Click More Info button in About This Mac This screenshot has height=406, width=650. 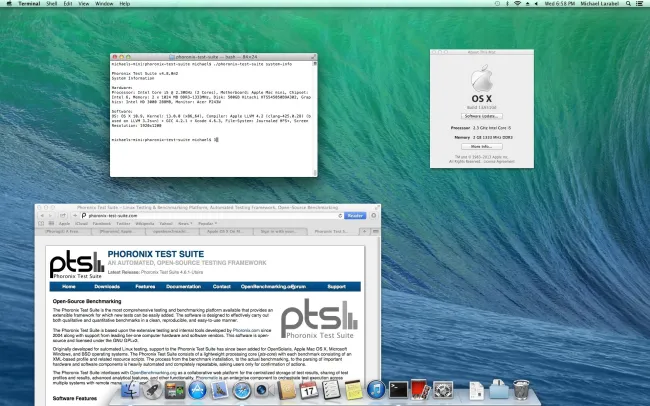point(482,146)
